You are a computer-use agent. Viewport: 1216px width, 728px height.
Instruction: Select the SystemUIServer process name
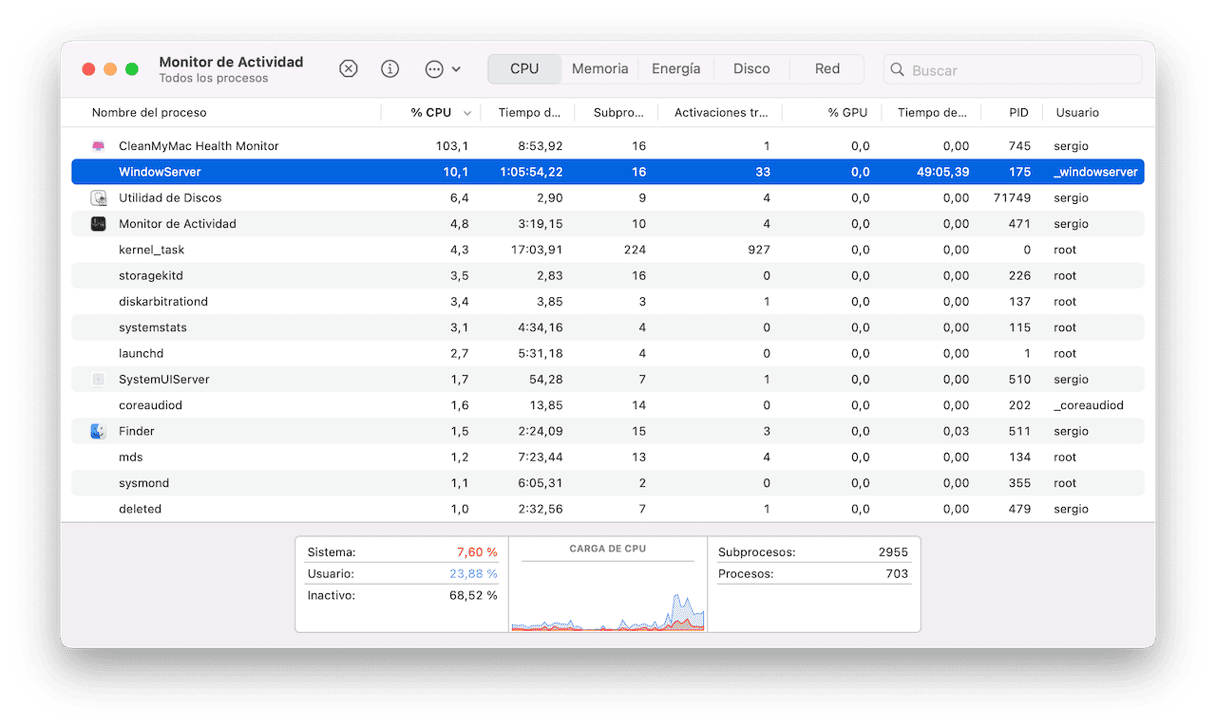click(x=164, y=380)
